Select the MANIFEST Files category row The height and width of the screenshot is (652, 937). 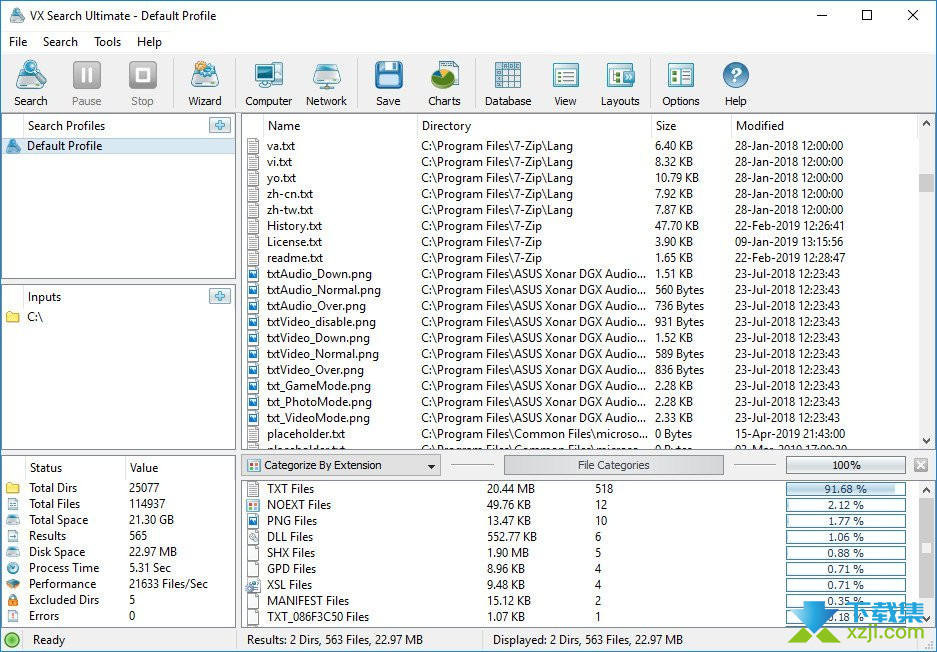[580, 601]
